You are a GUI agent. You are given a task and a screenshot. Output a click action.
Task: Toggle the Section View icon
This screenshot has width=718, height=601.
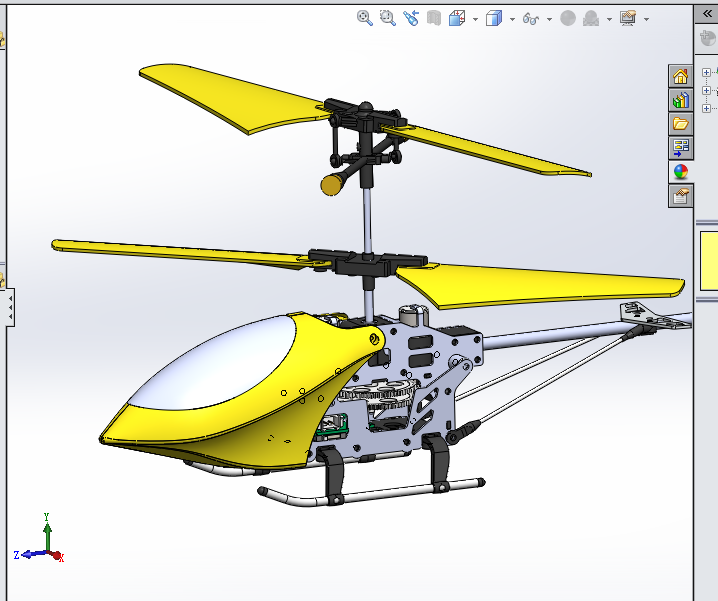pyautogui.click(x=434, y=18)
